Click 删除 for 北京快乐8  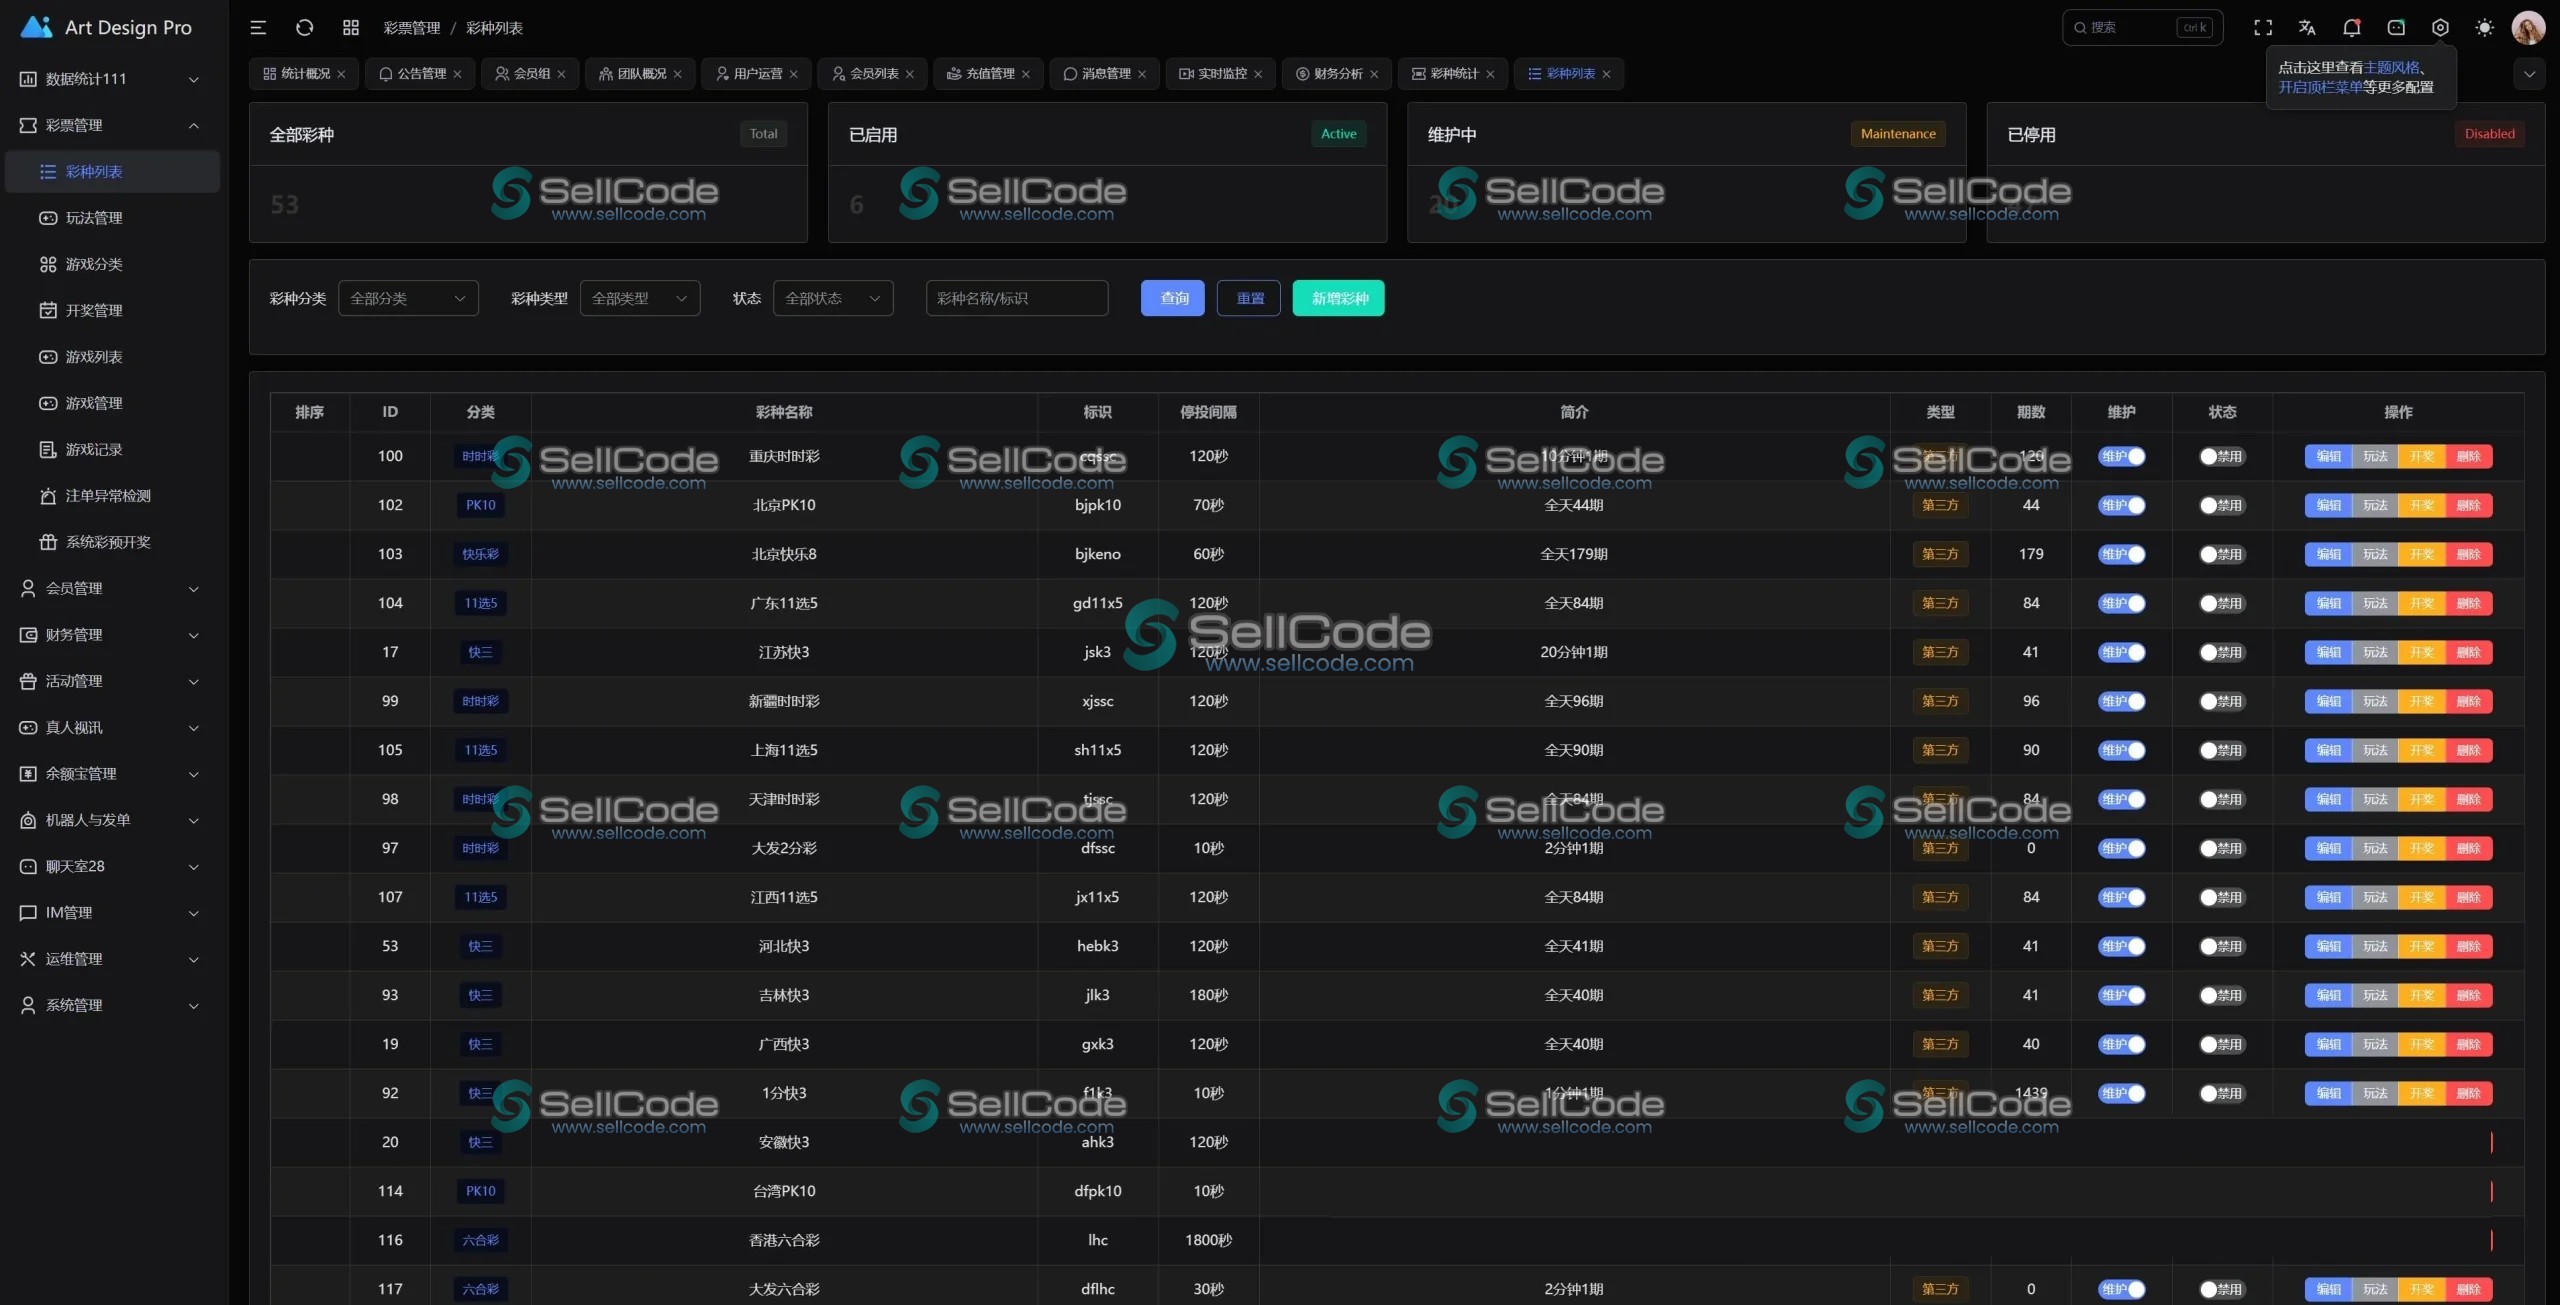pos(2469,554)
